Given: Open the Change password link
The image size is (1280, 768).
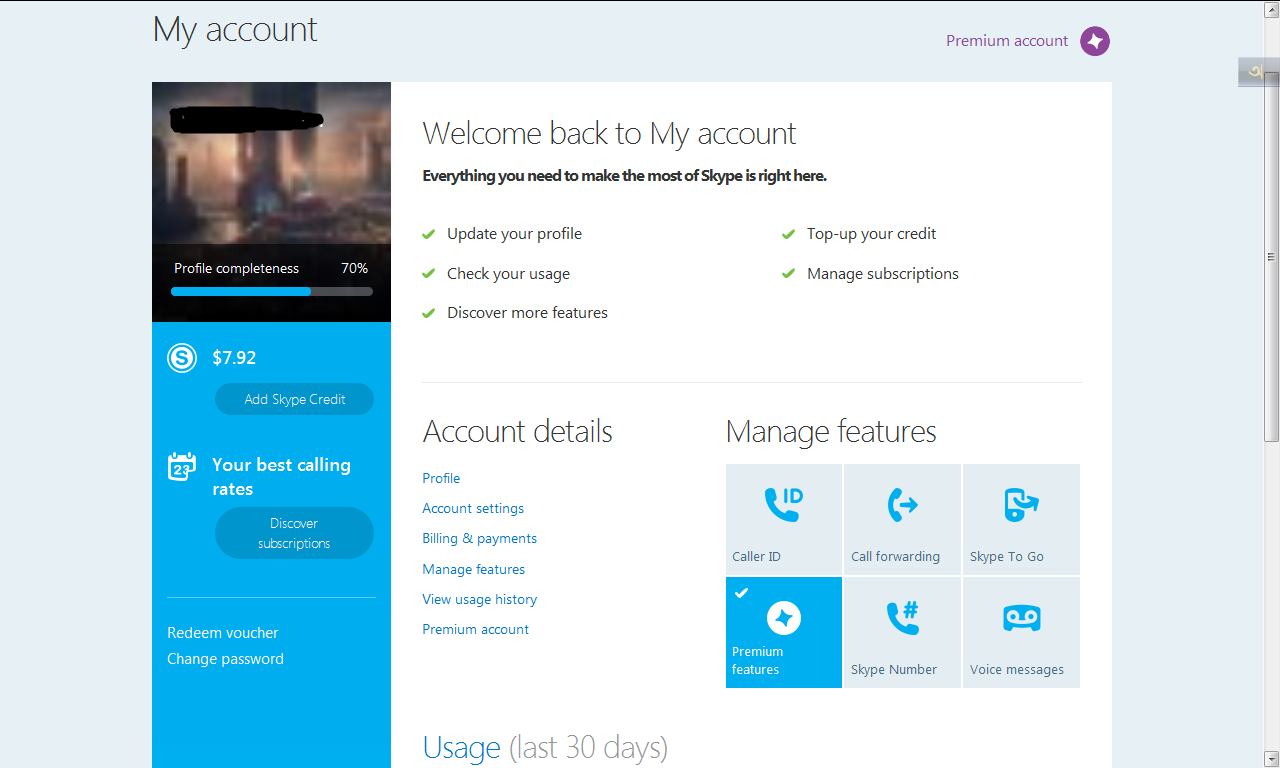Looking at the screenshot, I should point(225,659).
